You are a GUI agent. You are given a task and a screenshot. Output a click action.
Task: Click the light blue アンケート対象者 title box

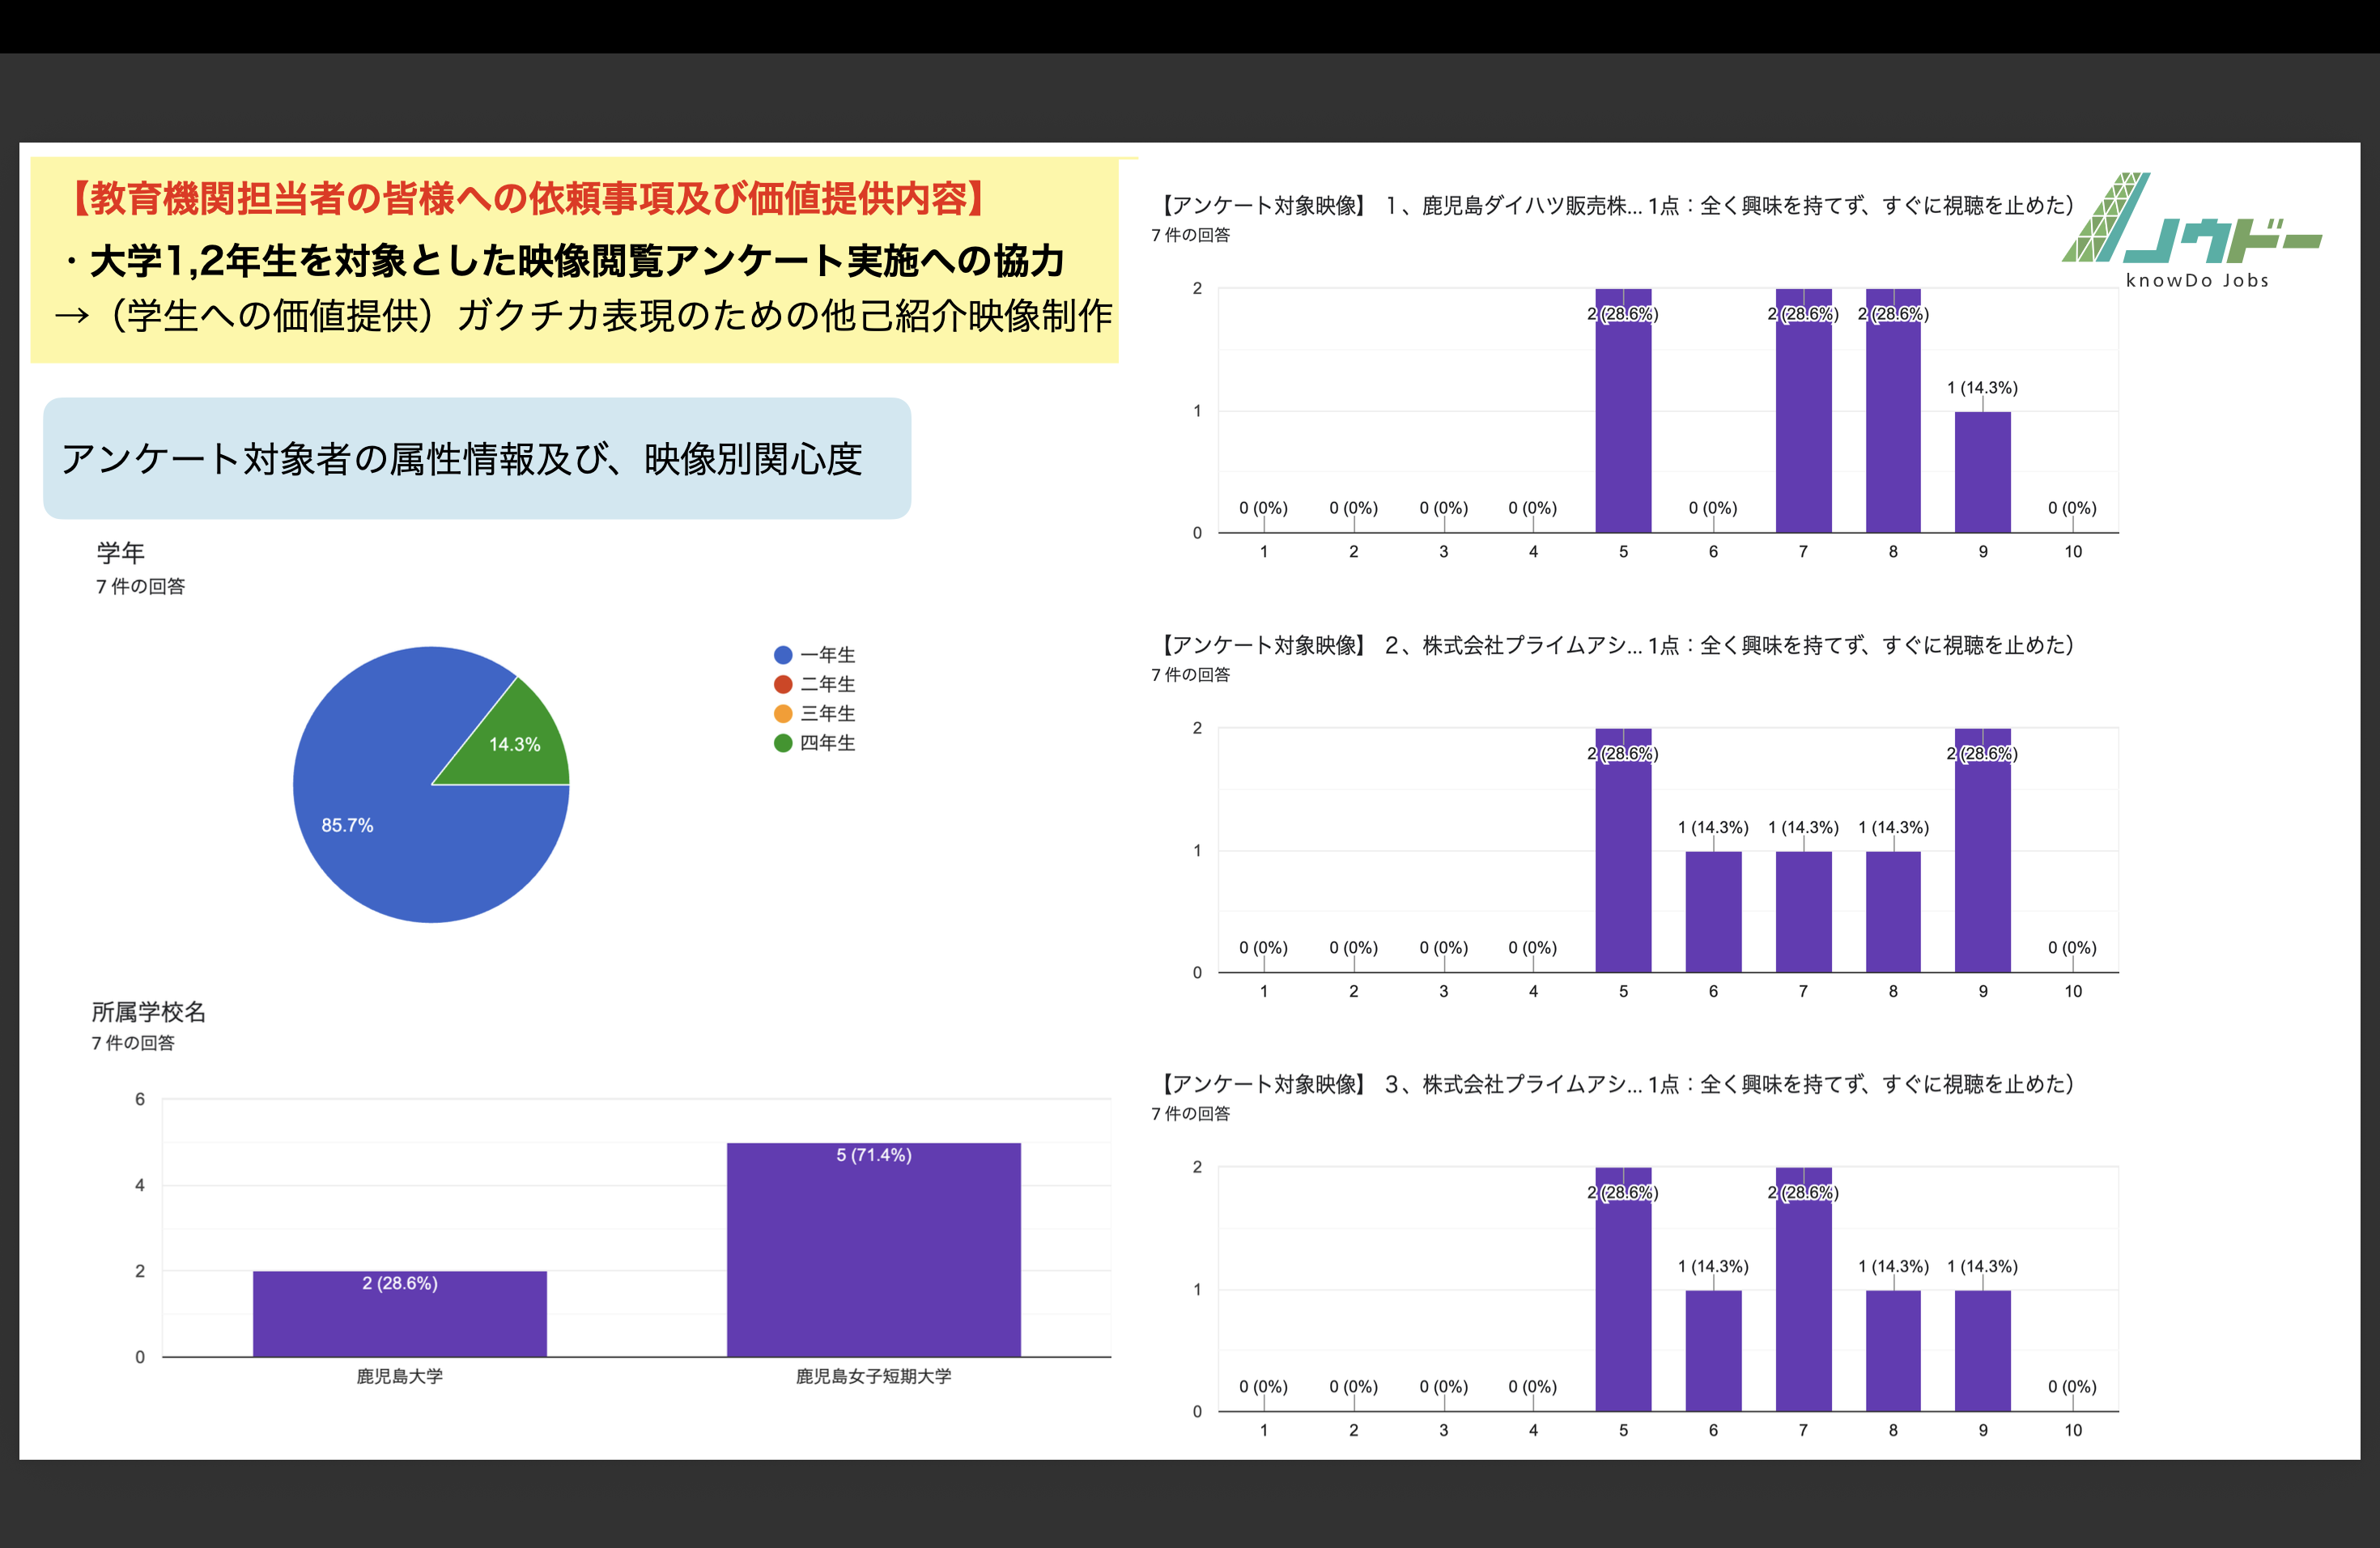(476, 459)
